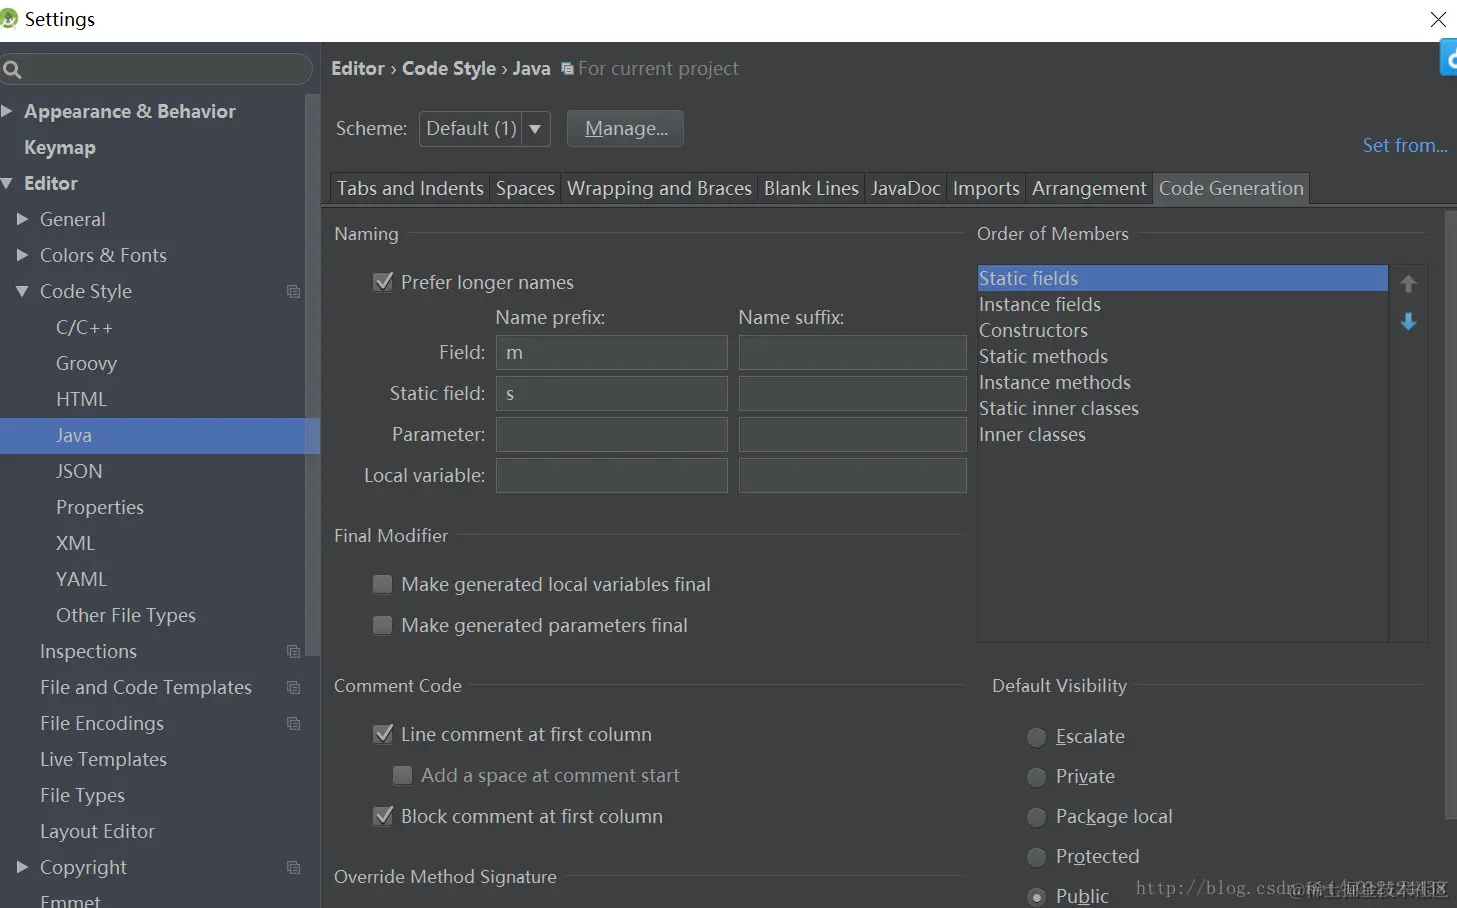Expand Colors & Fonts node
The image size is (1457, 908).
22,255
